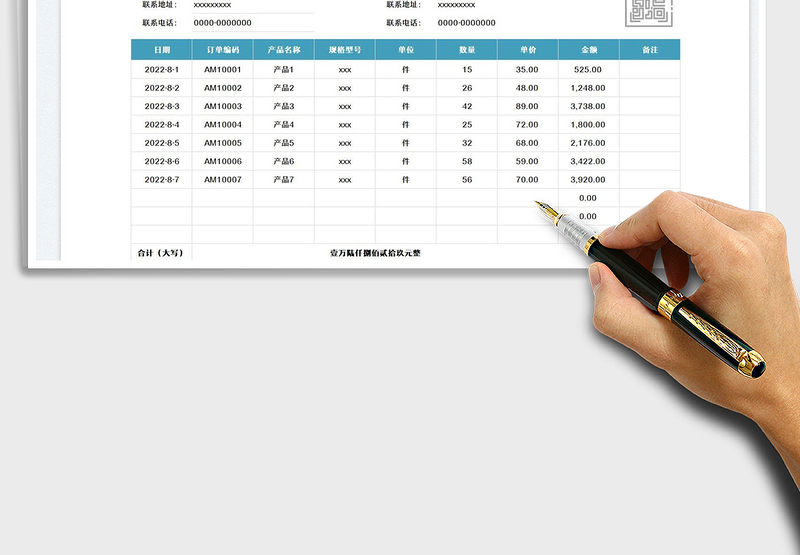This screenshot has height=555, width=800.
Task: Select the amount 3,738.00
Action: pyautogui.click(x=588, y=106)
